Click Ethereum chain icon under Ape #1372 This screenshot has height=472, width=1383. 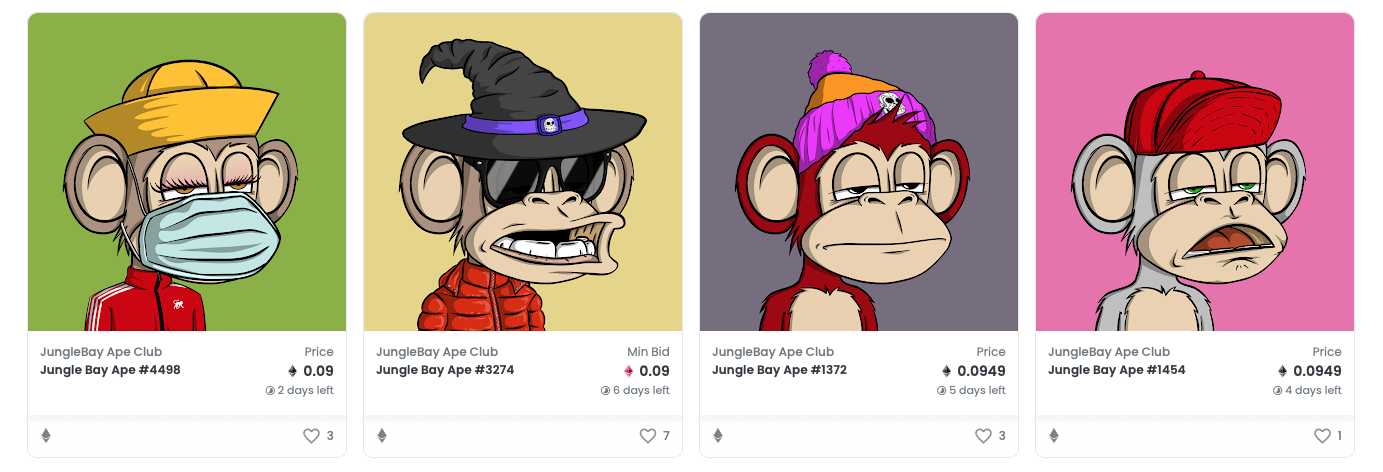click(x=717, y=436)
